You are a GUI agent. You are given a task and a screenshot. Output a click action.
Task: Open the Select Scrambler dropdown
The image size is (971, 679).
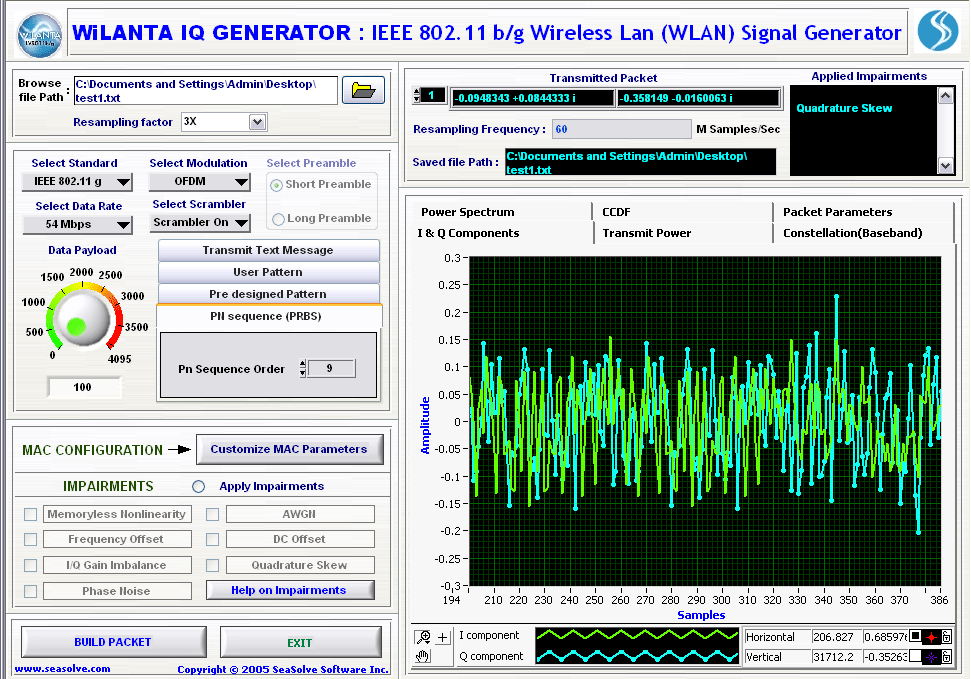pos(199,222)
